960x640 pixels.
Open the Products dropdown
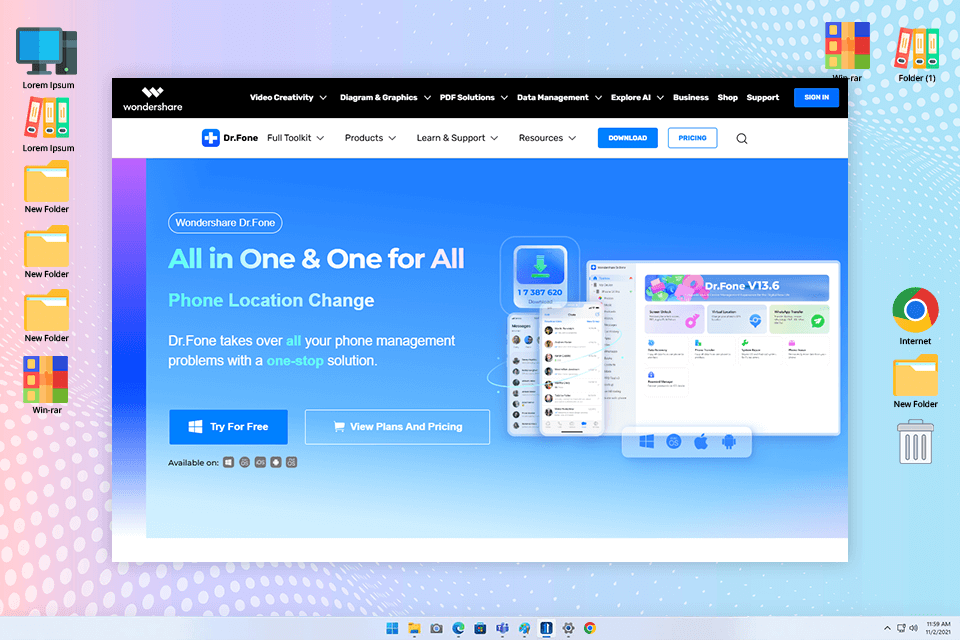(370, 138)
